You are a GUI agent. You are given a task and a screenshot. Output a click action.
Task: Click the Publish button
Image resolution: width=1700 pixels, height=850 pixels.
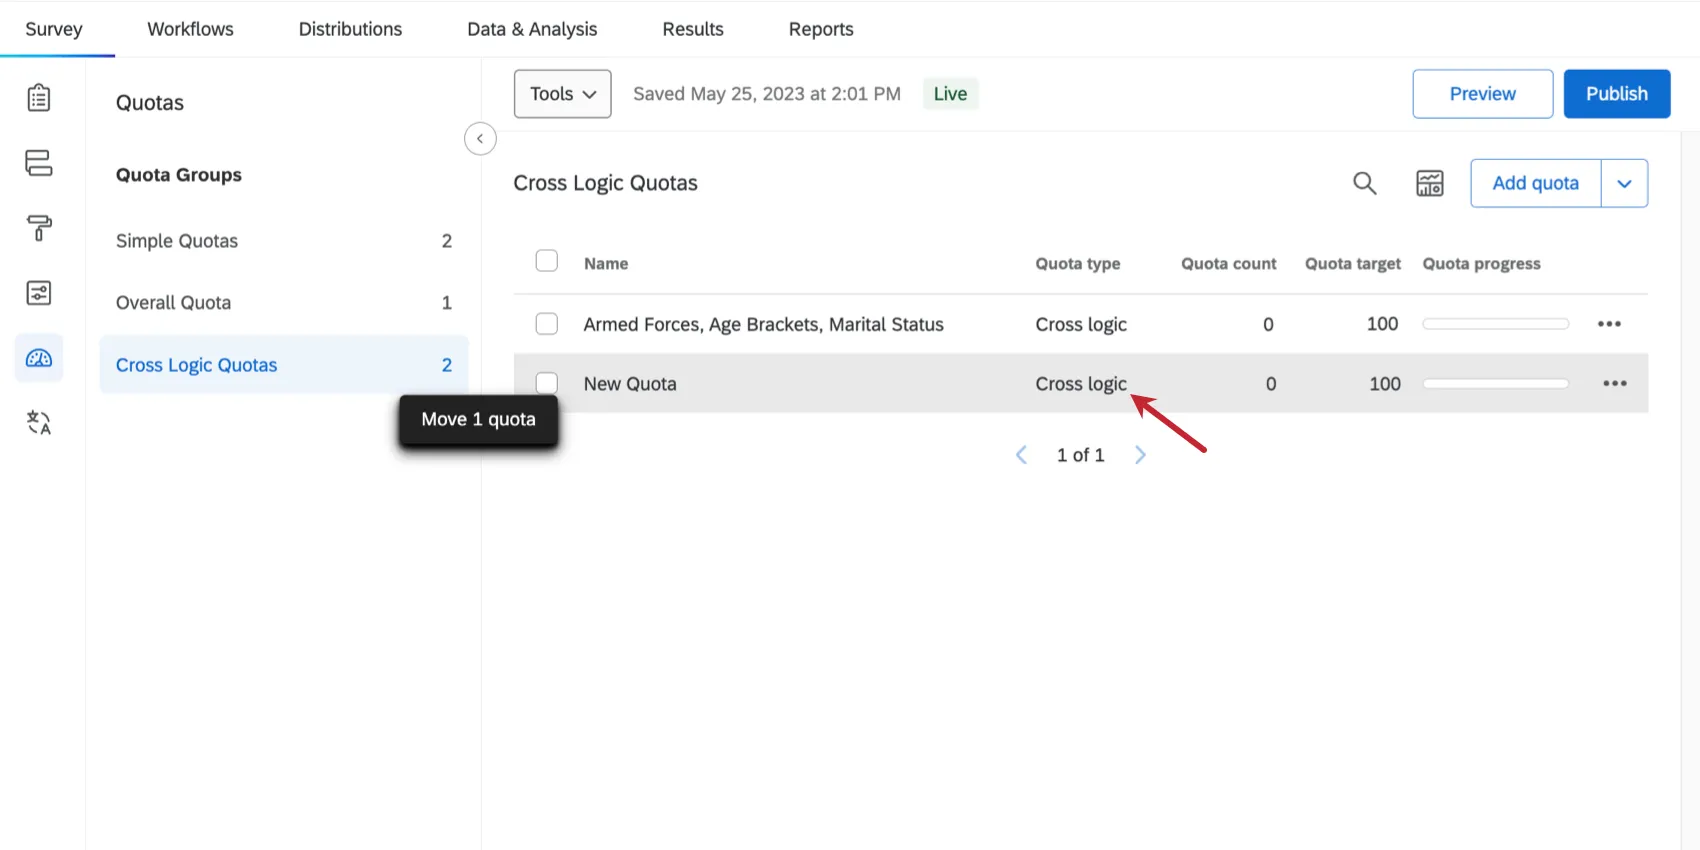tap(1617, 94)
